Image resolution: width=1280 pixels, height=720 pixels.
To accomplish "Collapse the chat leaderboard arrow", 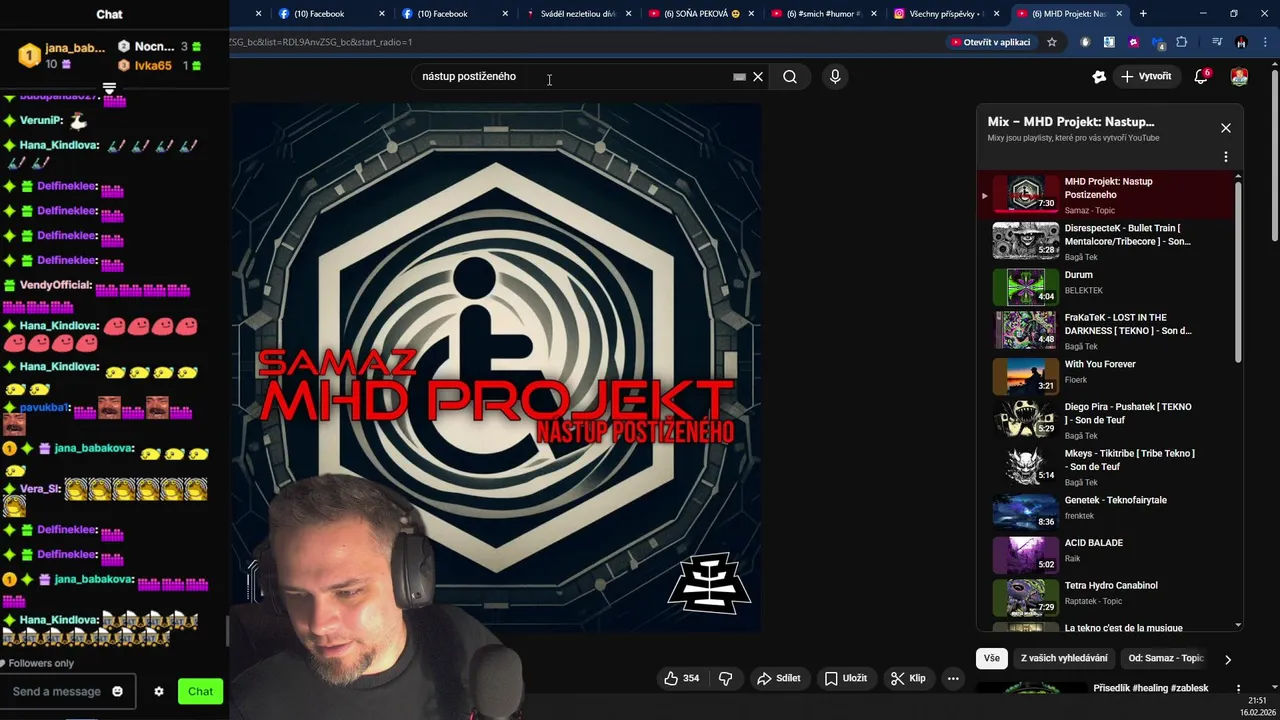I will [109, 89].
